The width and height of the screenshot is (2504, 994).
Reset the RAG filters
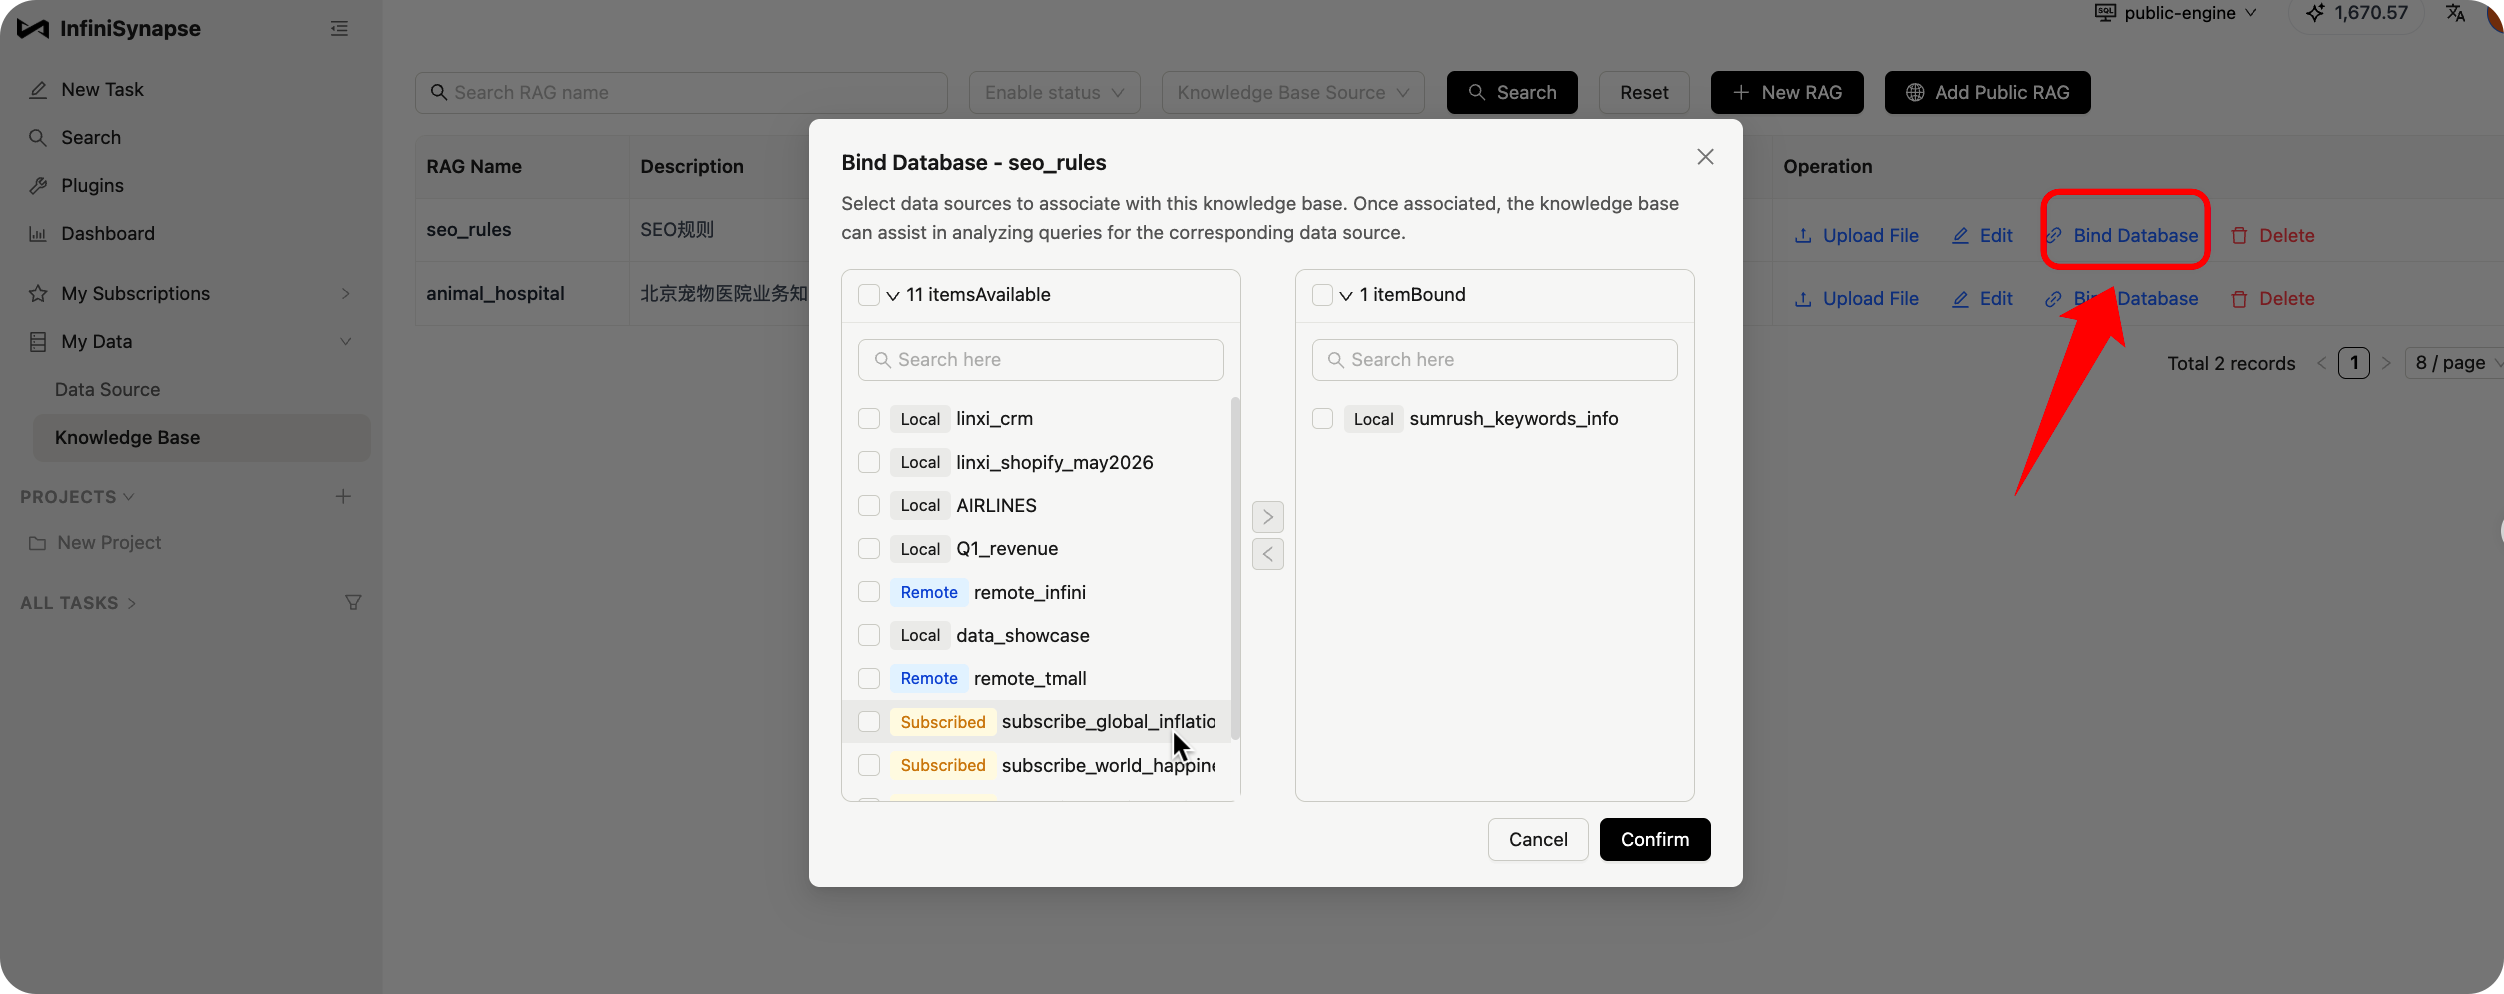1644,92
